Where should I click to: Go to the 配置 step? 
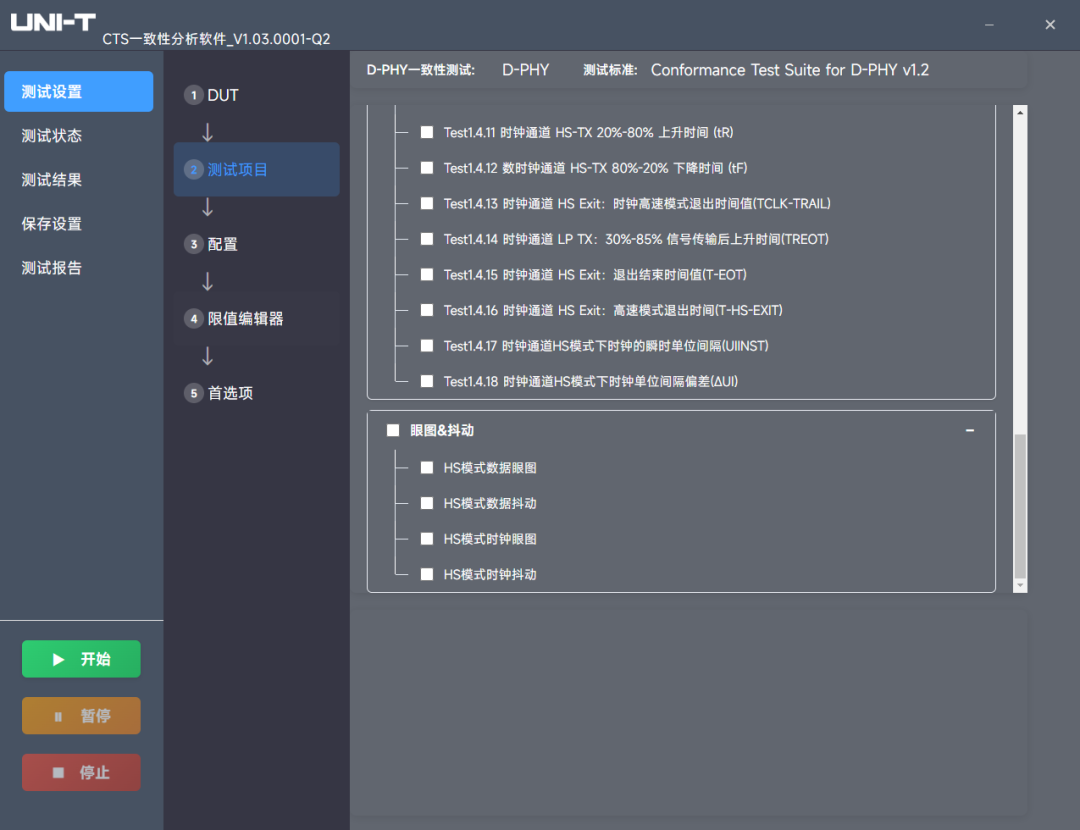coord(256,244)
